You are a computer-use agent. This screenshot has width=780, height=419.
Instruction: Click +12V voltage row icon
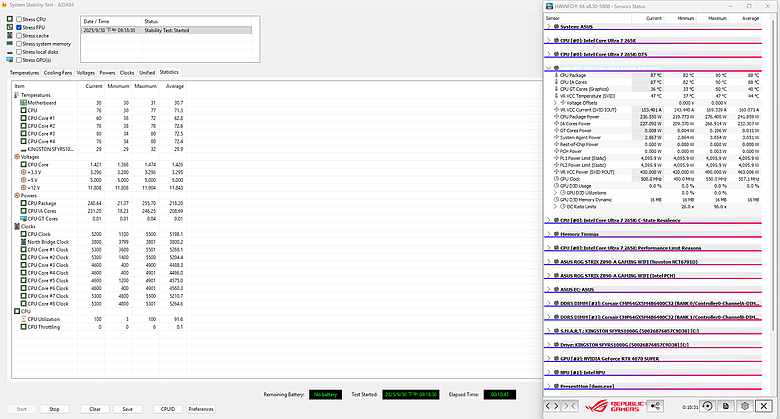click(23, 188)
